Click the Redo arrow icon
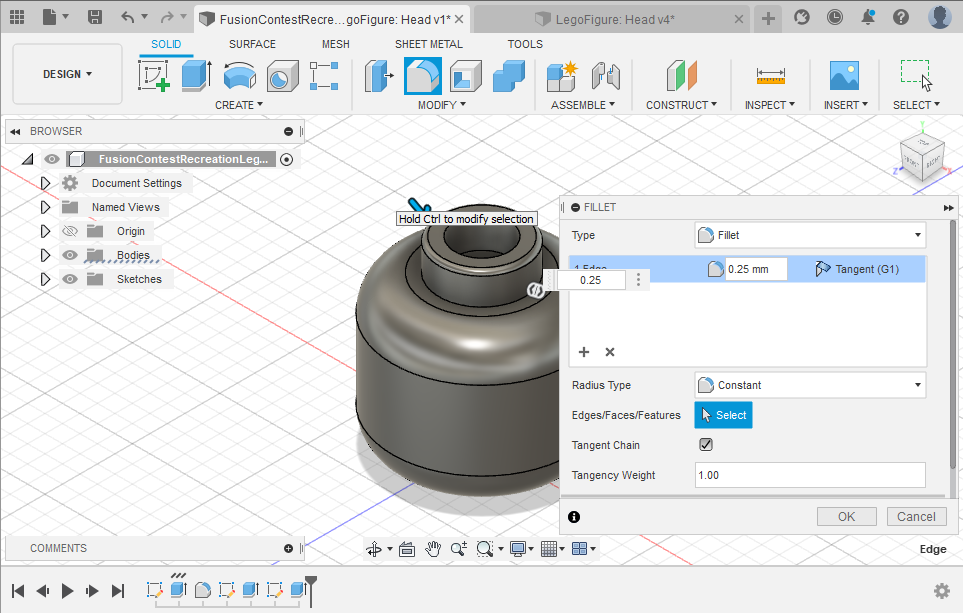The image size is (963, 613). pos(167,17)
